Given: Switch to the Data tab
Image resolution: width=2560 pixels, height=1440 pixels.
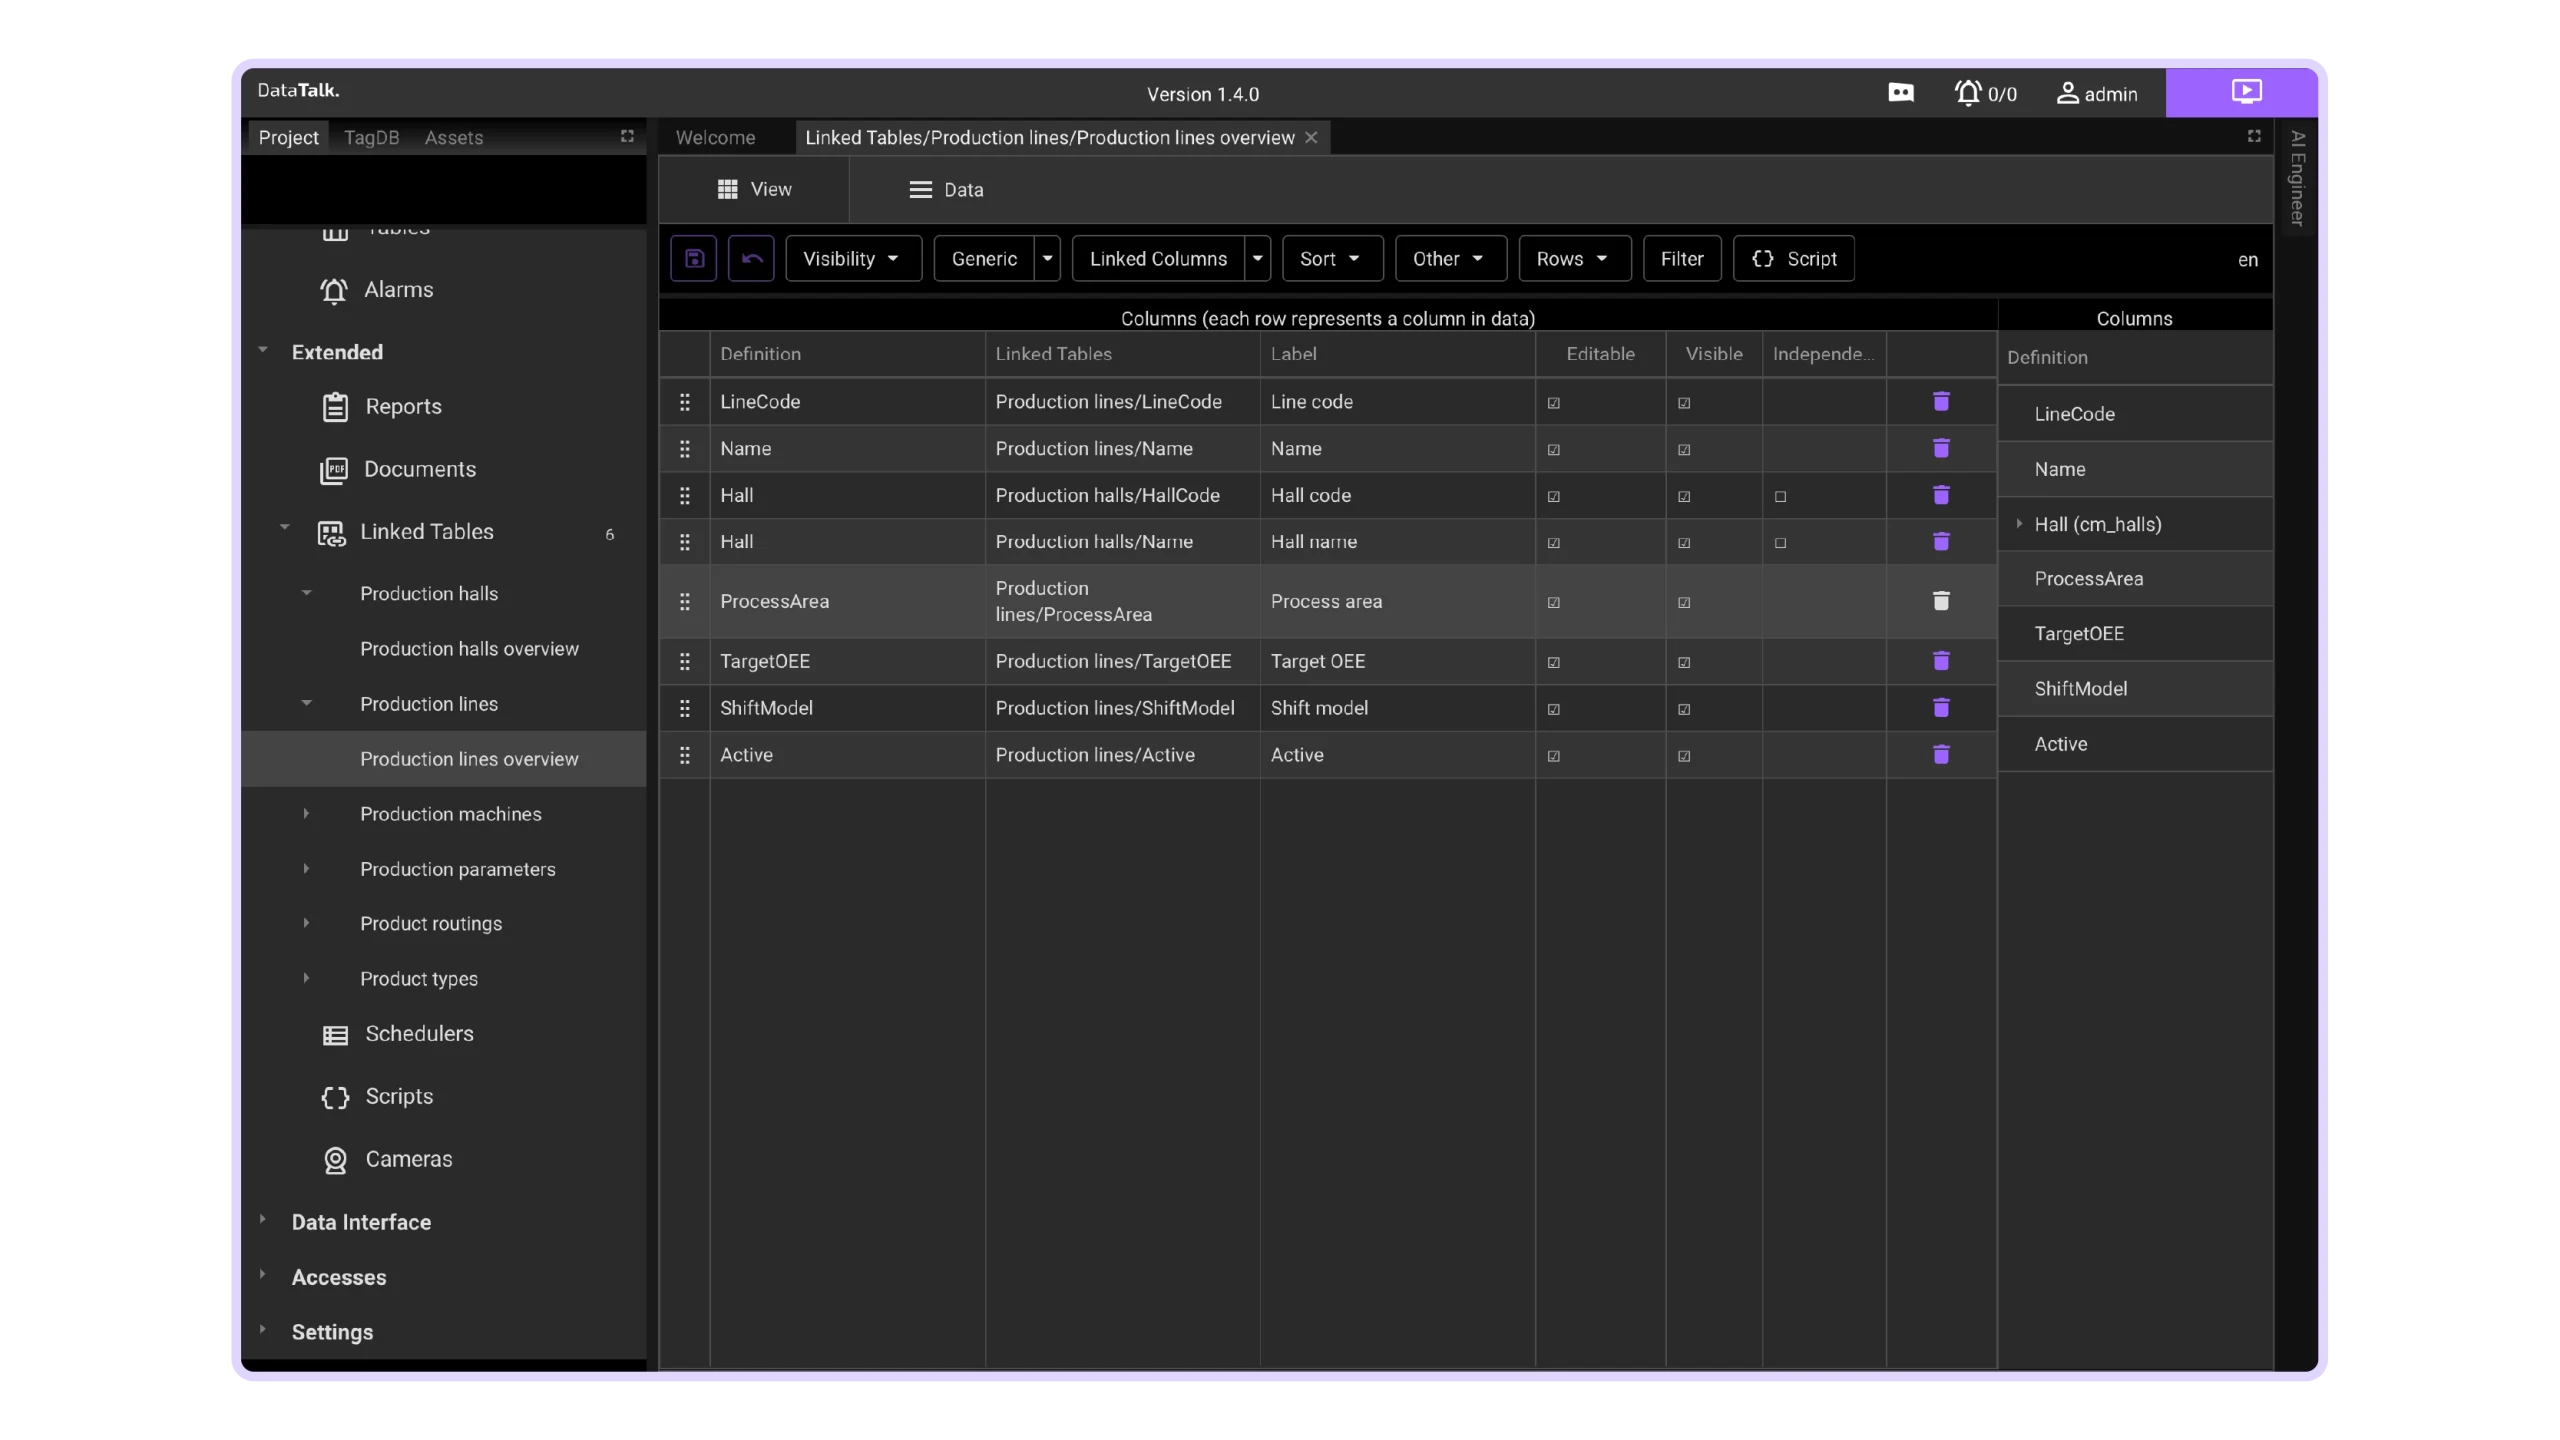Looking at the screenshot, I should point(946,190).
